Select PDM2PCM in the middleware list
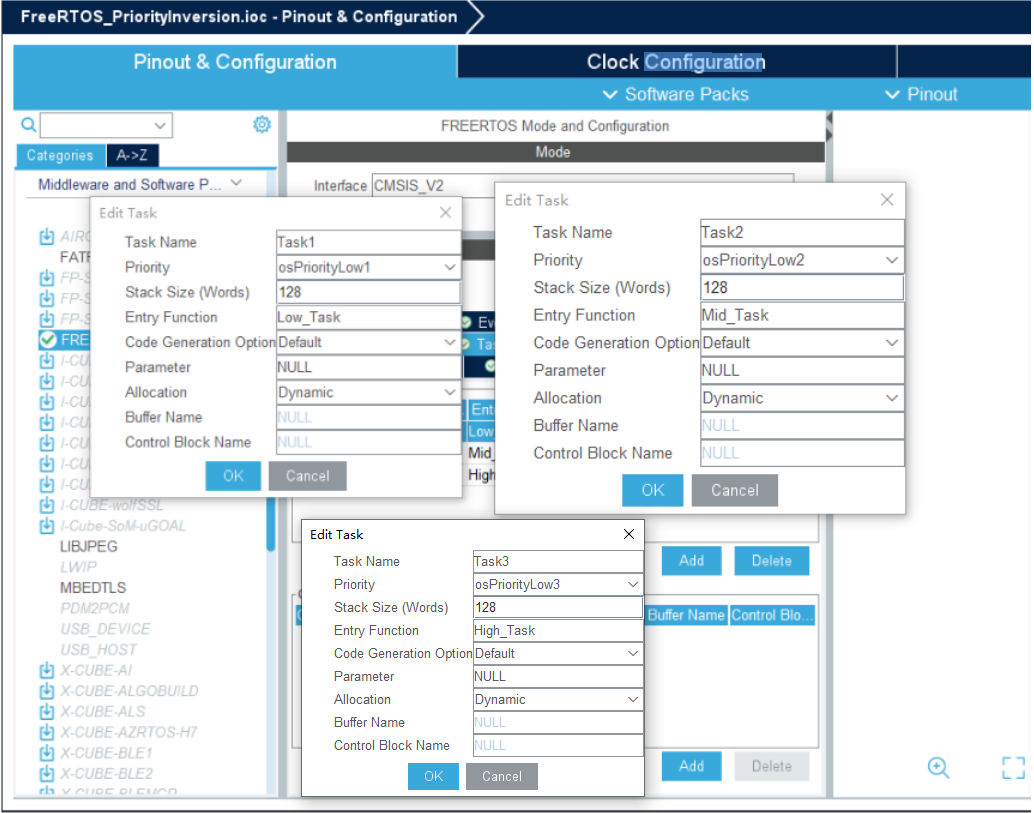 [x=94, y=608]
